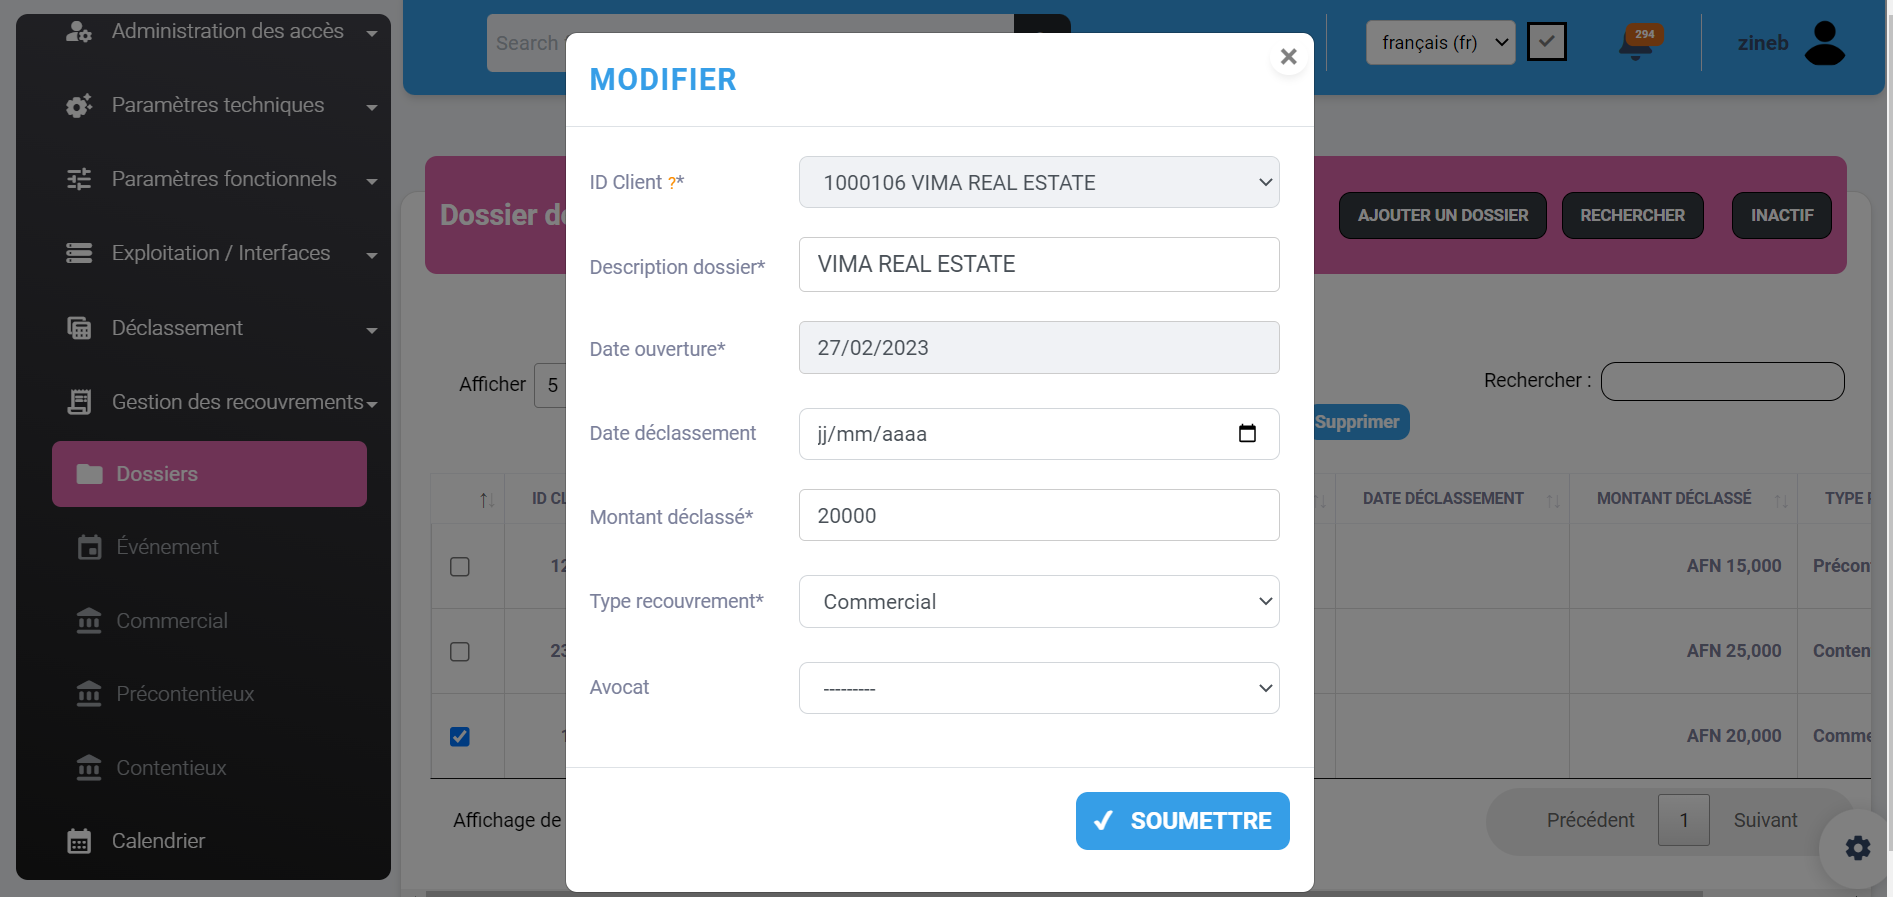This screenshot has width=1893, height=897.
Task: Open the settings gear icon
Action: point(1857,848)
